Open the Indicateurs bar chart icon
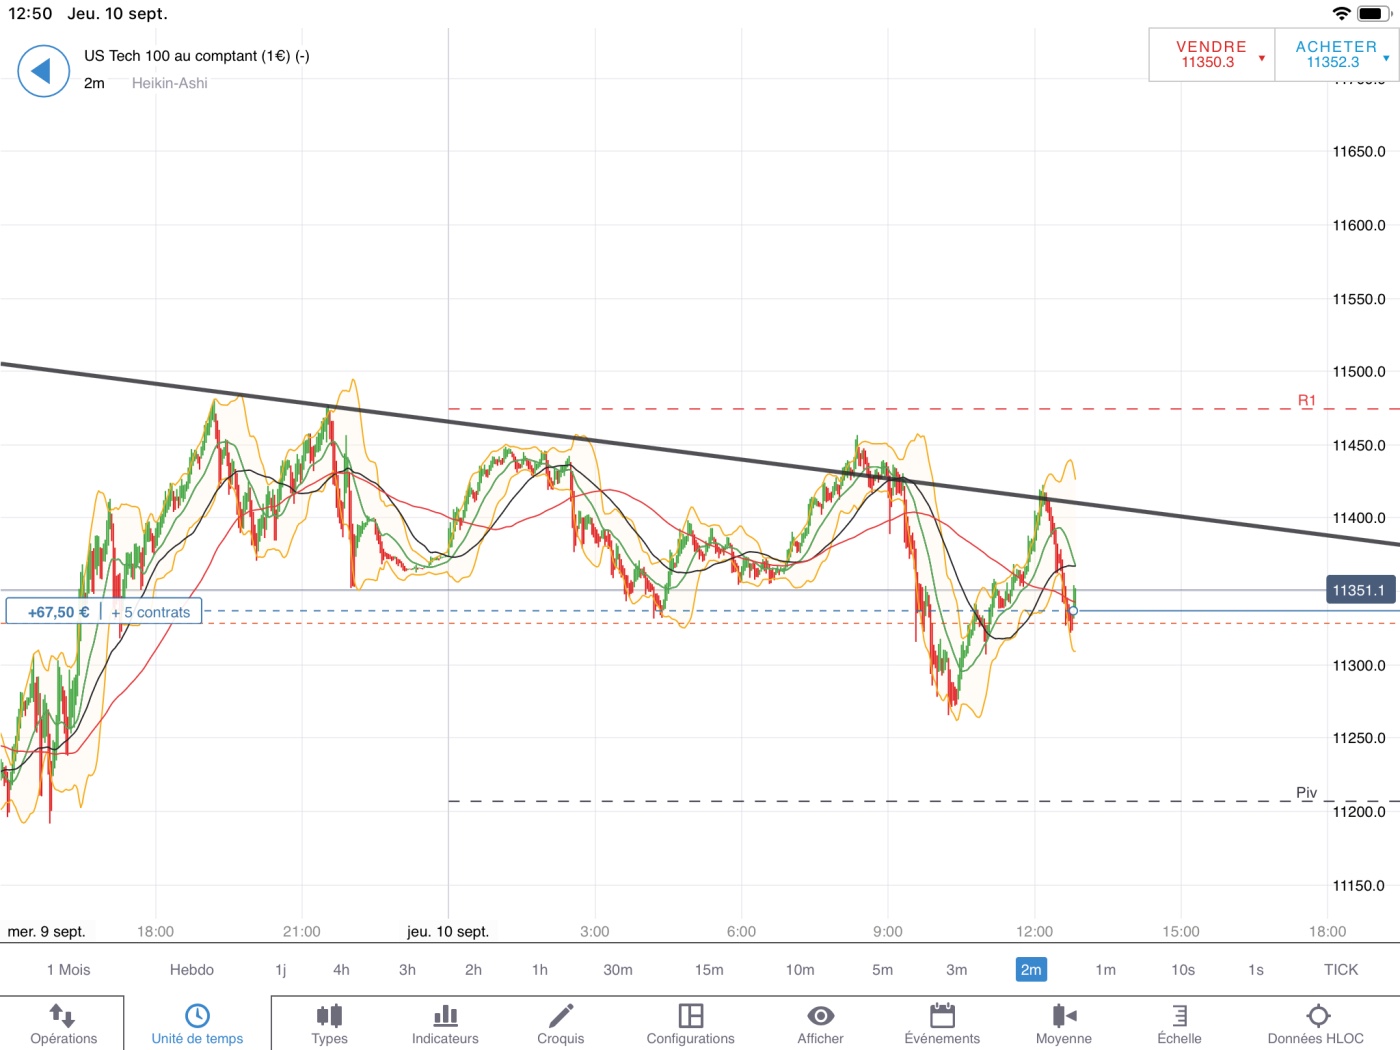Viewport: 1400px width, 1050px height. pyautogui.click(x=446, y=1016)
